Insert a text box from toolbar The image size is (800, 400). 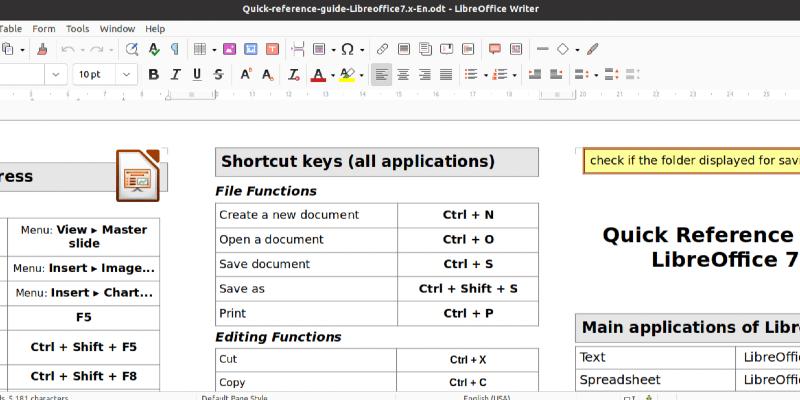click(x=273, y=49)
